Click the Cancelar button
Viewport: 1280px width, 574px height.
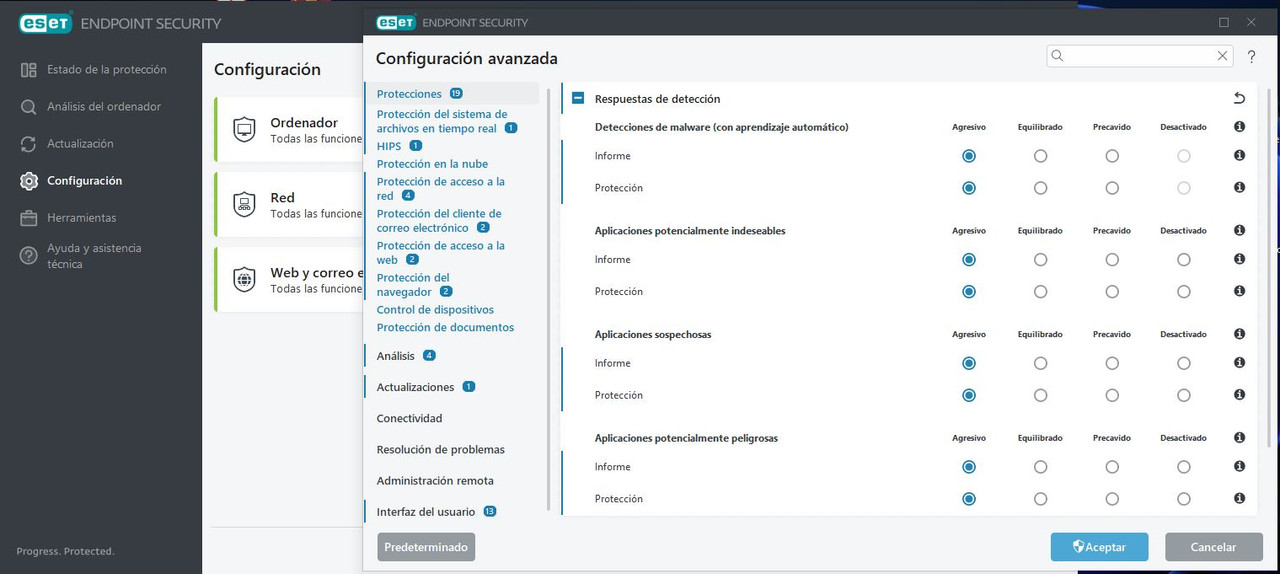[x=1213, y=547]
